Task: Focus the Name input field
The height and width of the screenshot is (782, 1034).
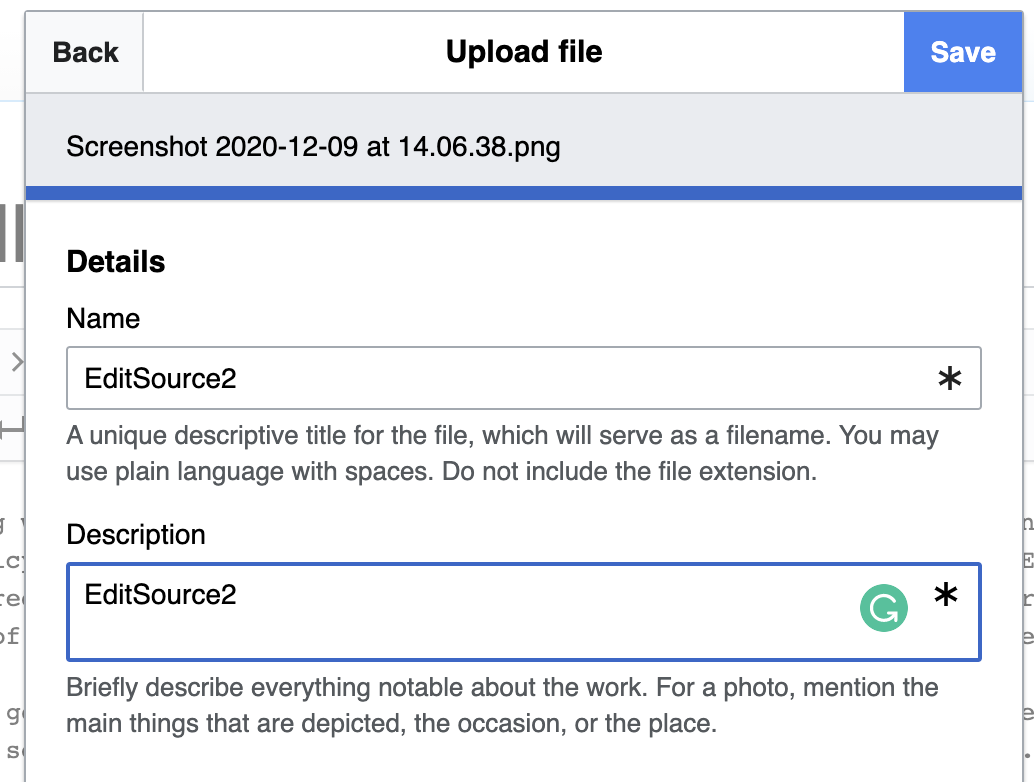Action: pyautogui.click(x=500, y=378)
